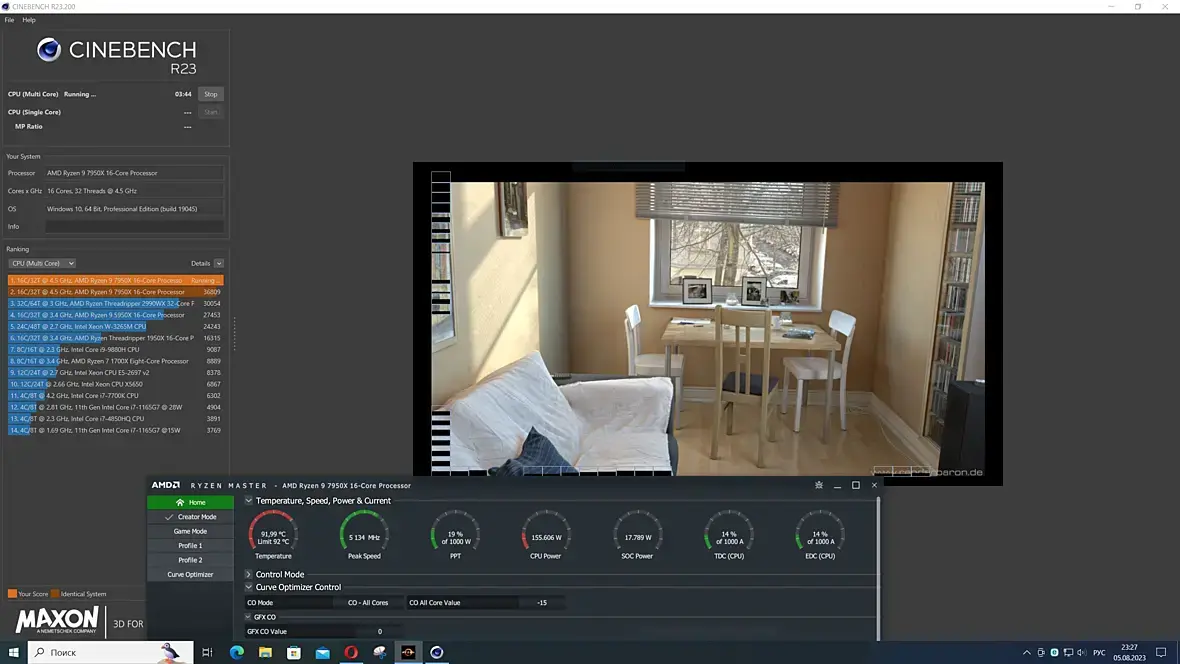Open Profile 1 in Ryzen Master
Screen dimensions: 1180x664
click(x=190, y=546)
